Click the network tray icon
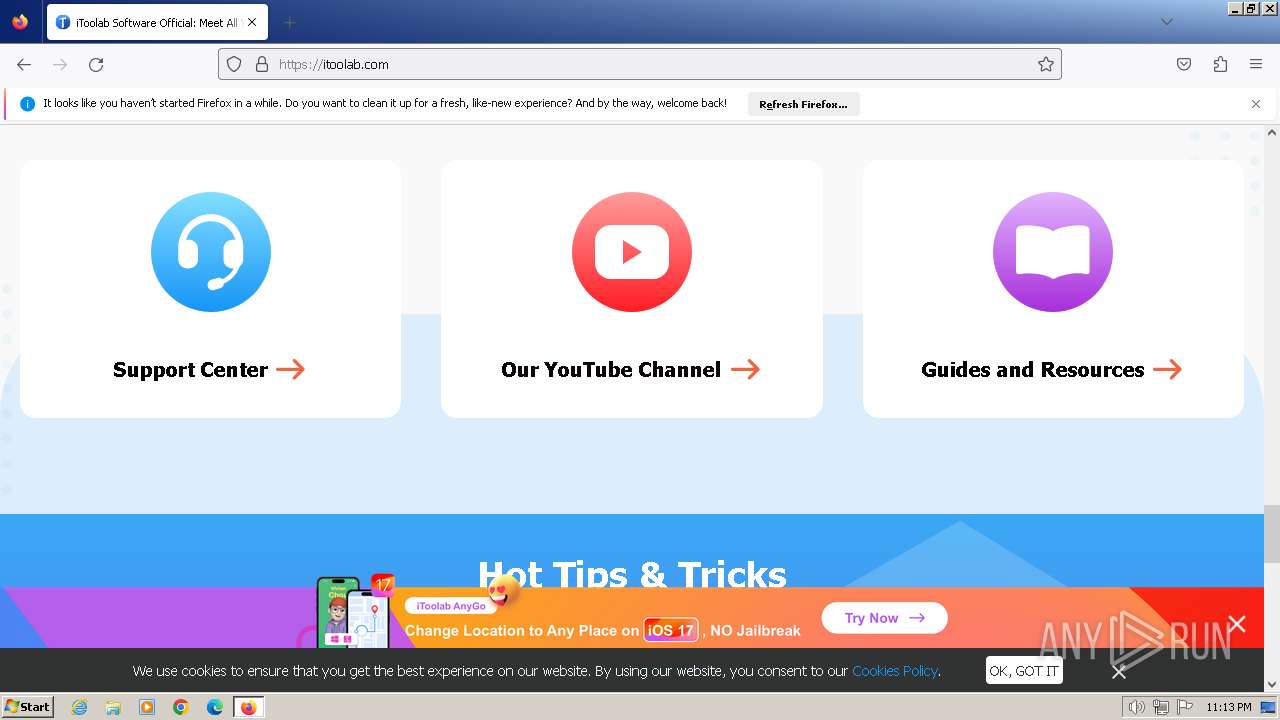 point(1160,707)
